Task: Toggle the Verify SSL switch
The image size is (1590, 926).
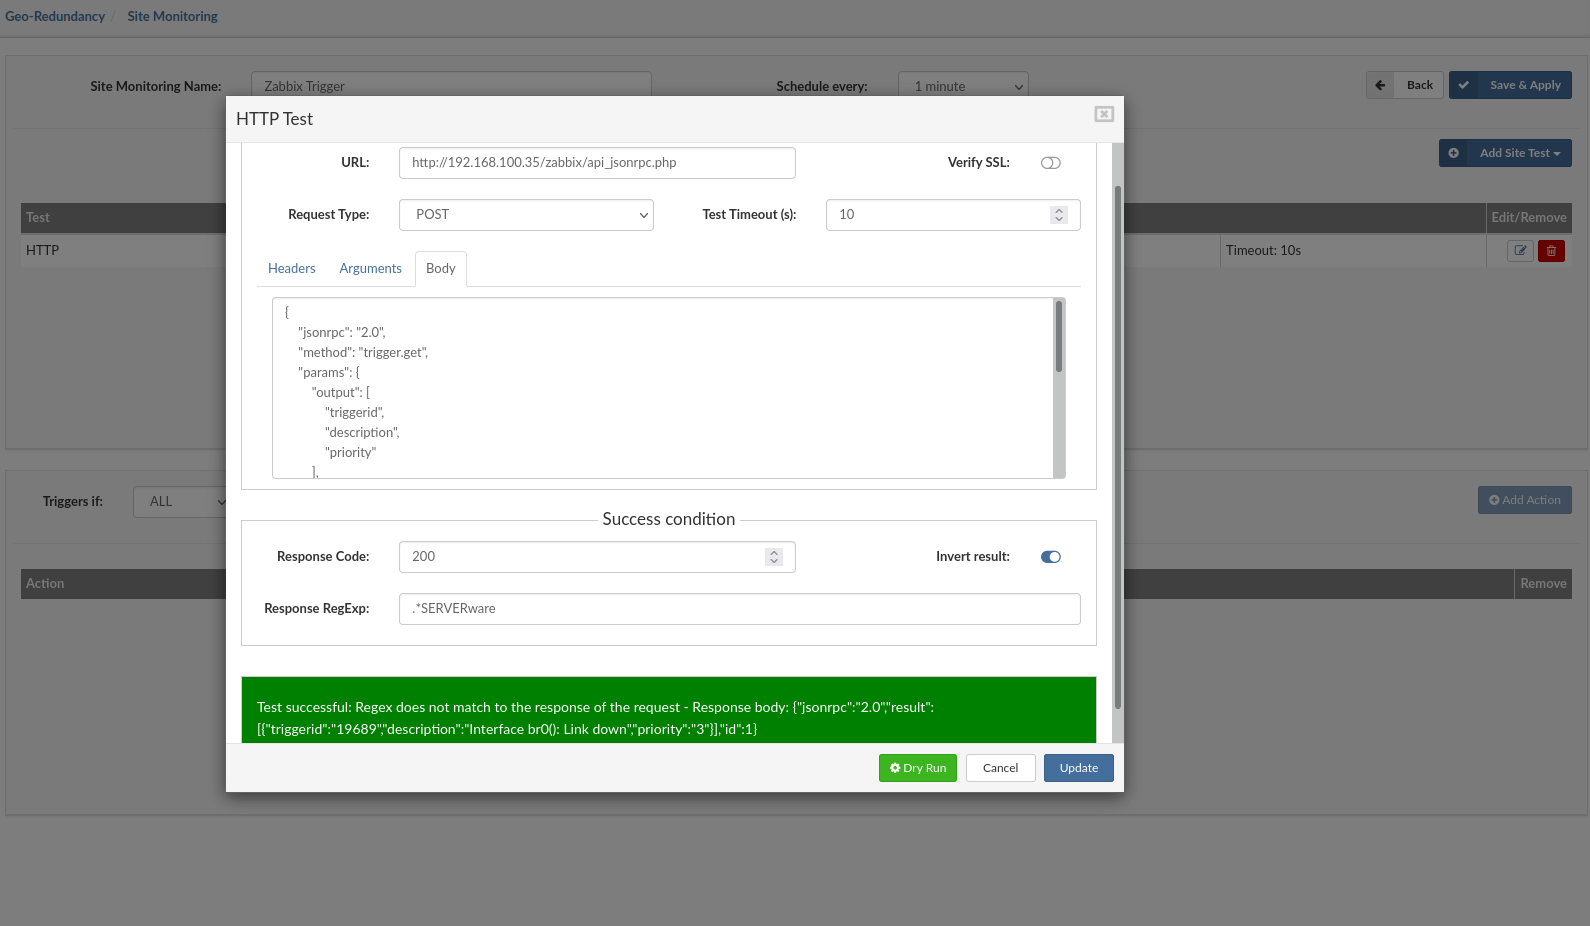Action: 1050,163
